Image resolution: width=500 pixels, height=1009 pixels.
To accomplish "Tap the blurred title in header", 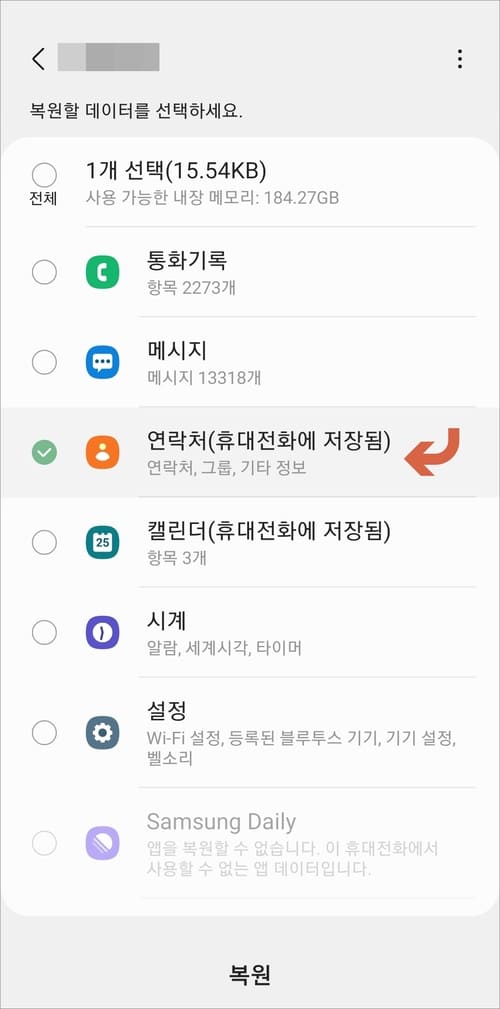I will point(108,57).
